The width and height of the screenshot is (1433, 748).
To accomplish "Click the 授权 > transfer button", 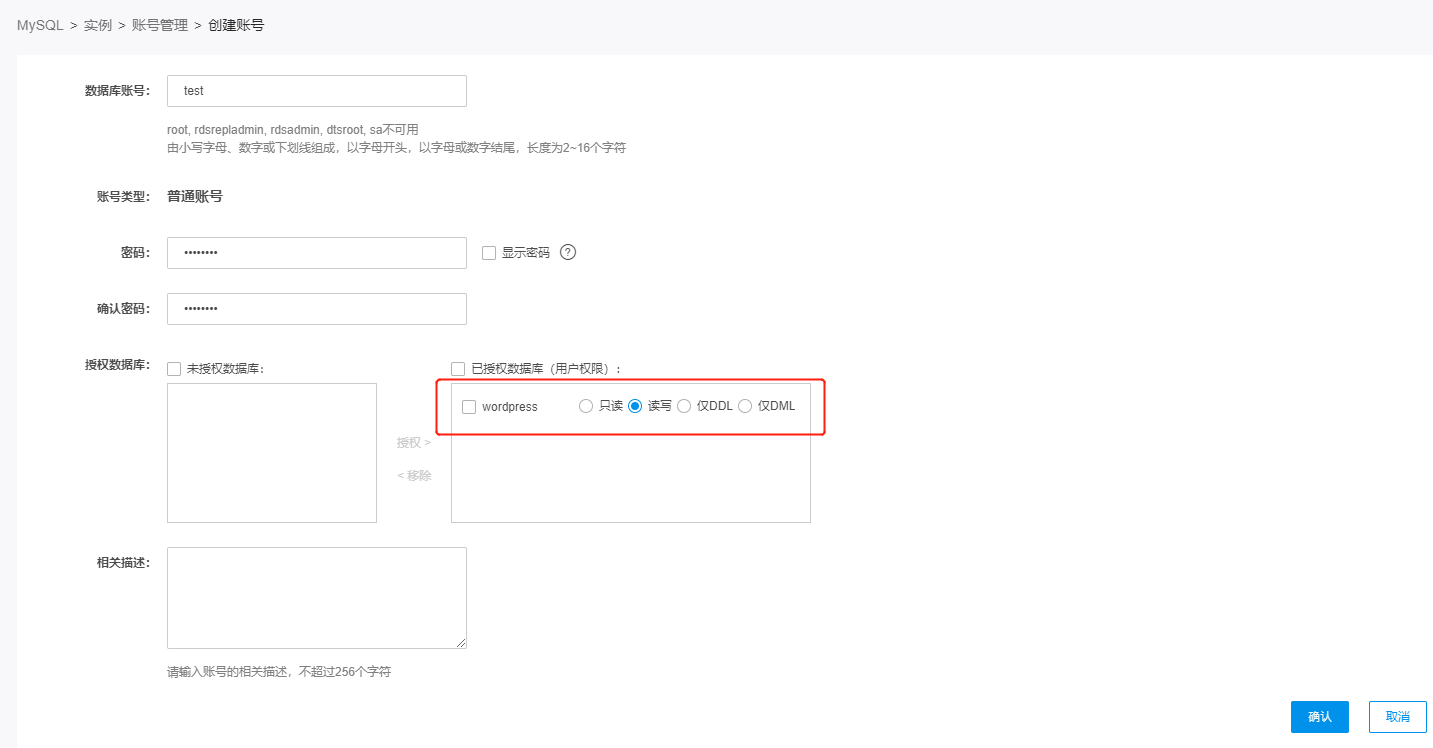I will [414, 442].
